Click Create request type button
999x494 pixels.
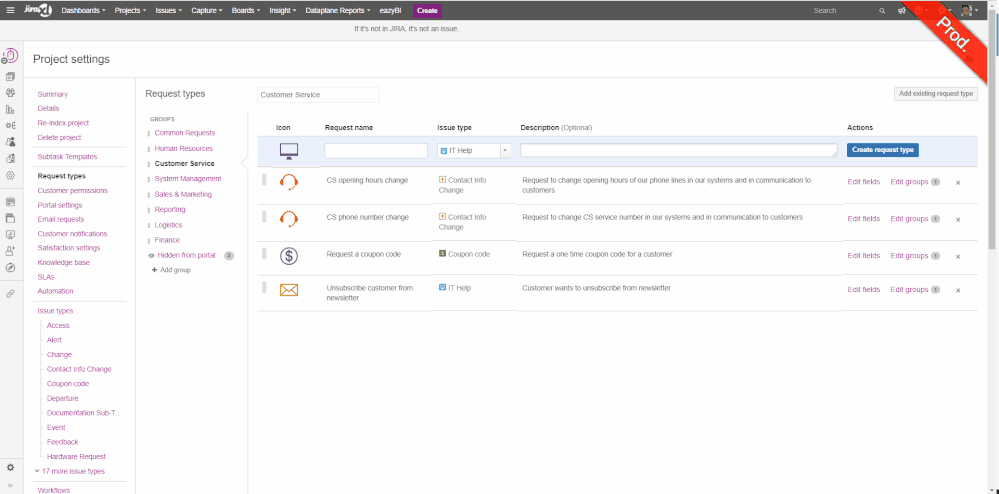tap(882, 150)
